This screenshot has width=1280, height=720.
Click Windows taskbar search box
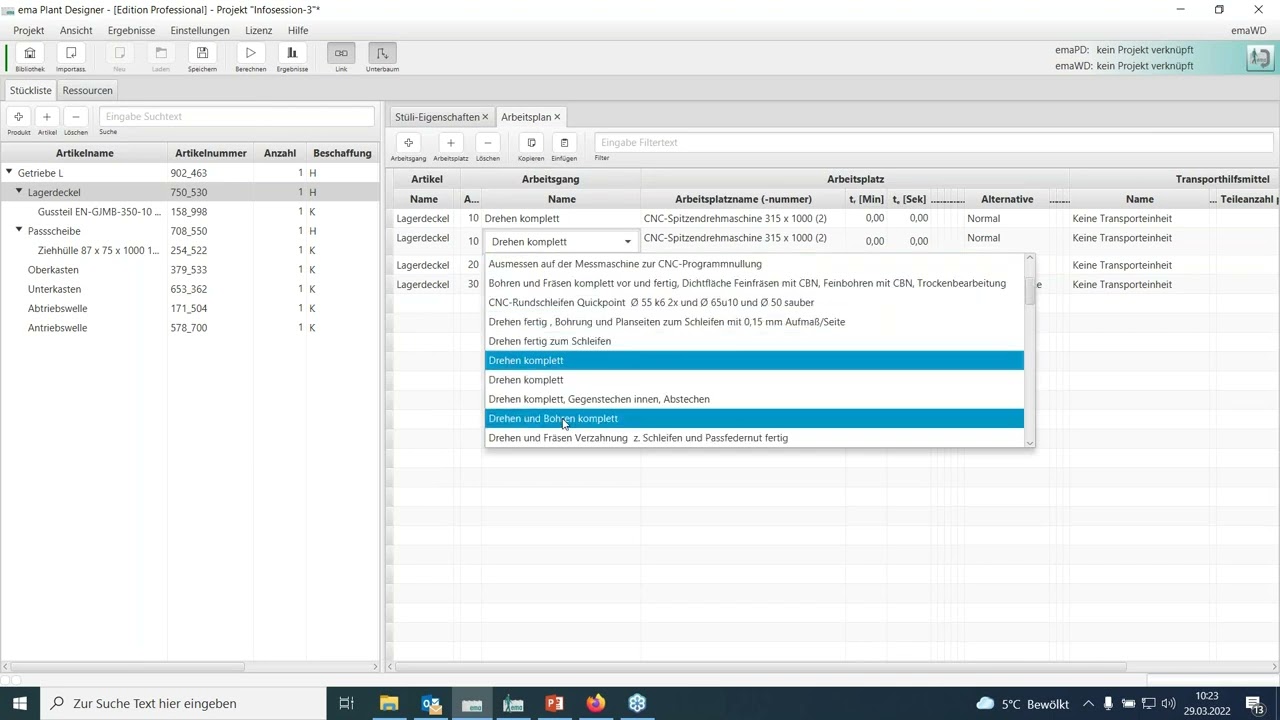185,703
